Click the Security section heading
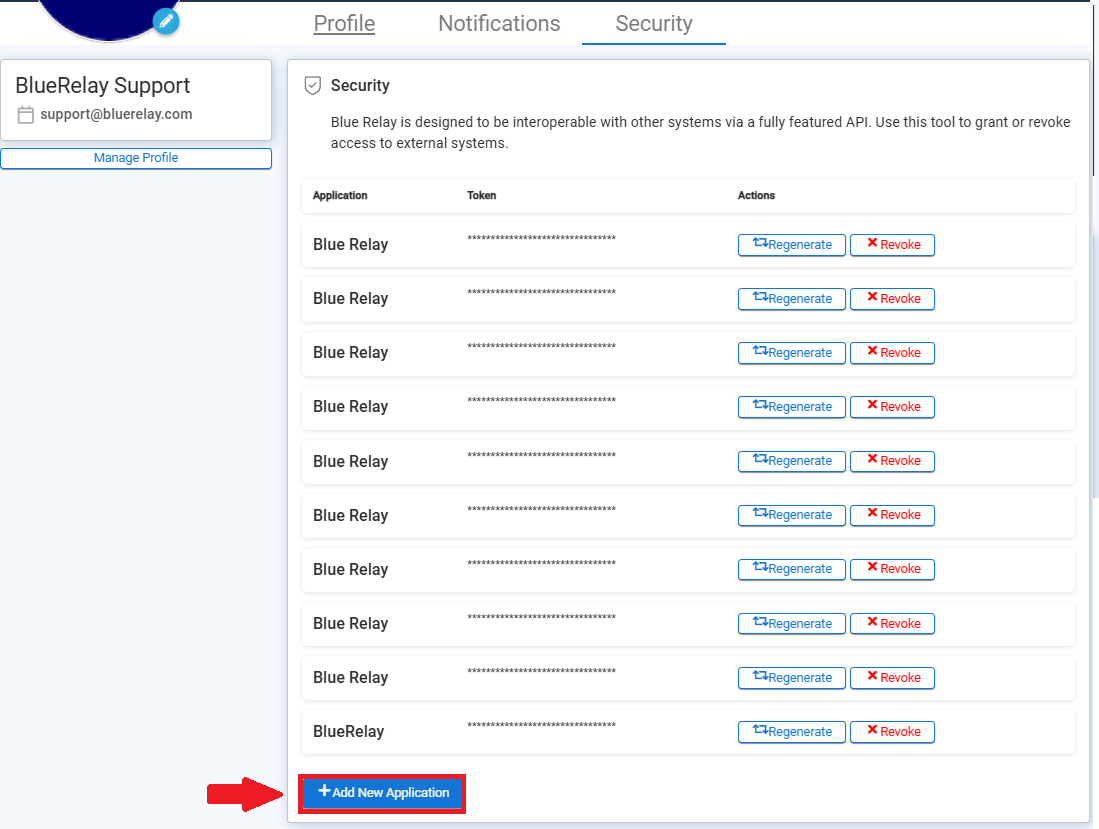Screen dimensions: 1099x829 pos(360,85)
